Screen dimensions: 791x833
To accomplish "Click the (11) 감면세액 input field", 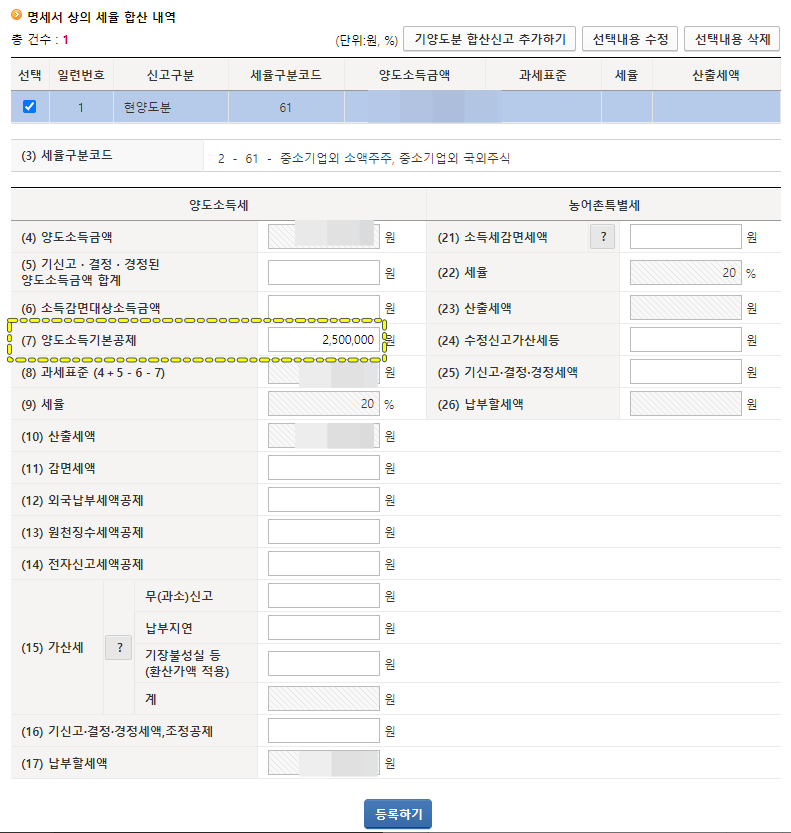I will (324, 468).
